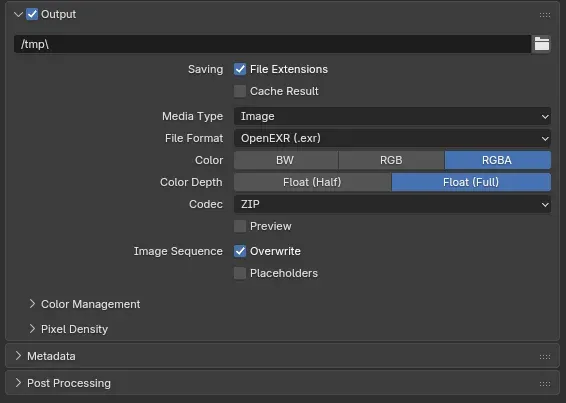Image resolution: width=566 pixels, height=403 pixels.
Task: Open the Codec ZIP dropdown
Action: point(392,204)
